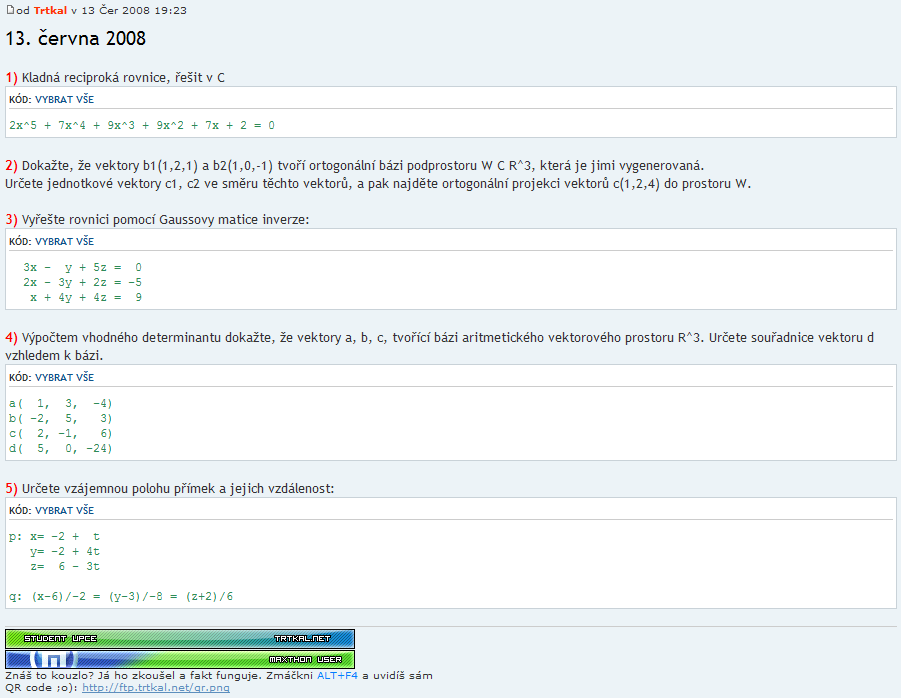Select all code in the vectors a, b, c block
This screenshot has height=698, width=901.
(65, 377)
